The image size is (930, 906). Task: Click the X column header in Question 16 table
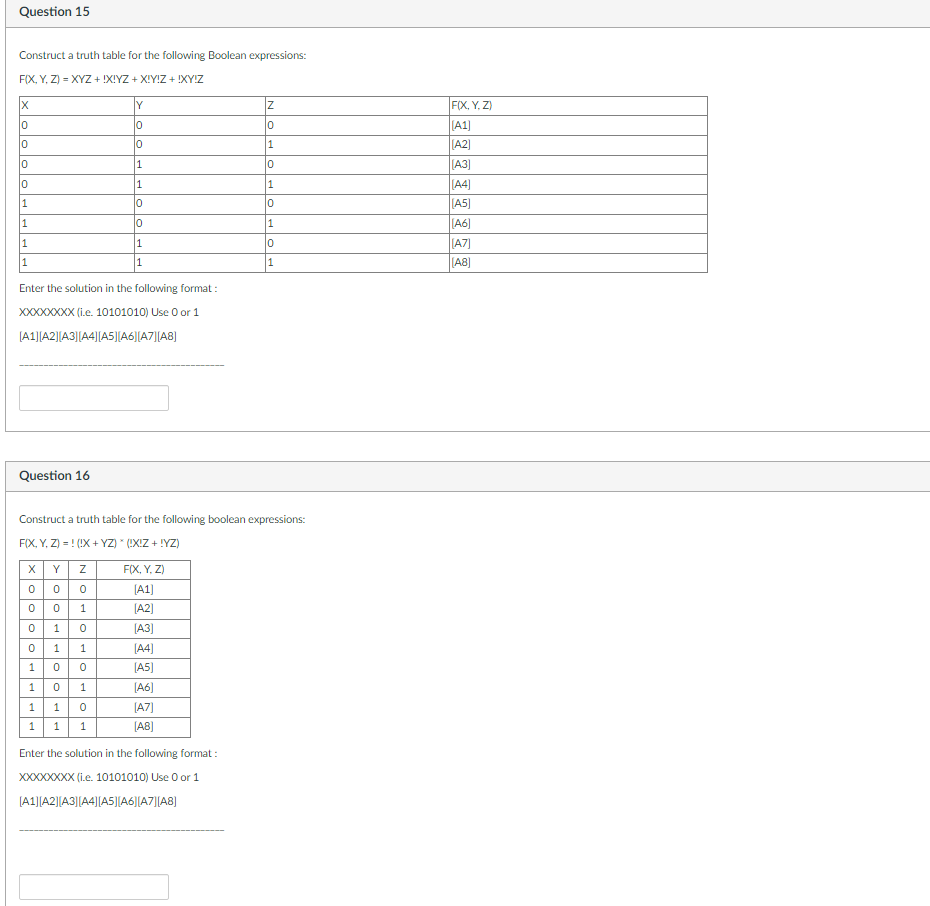[31, 569]
